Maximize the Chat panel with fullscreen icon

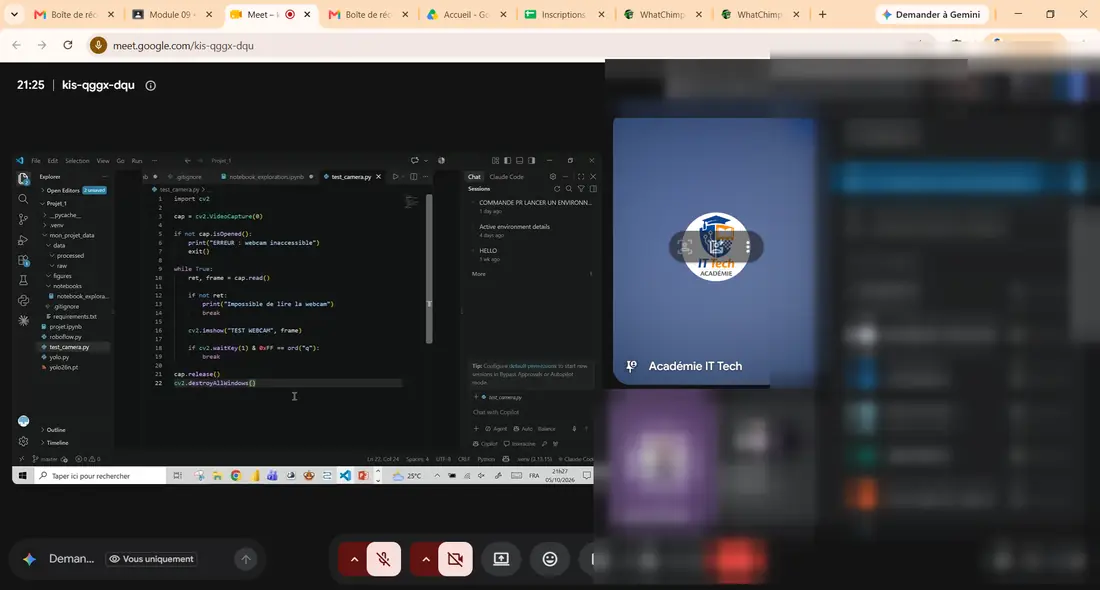point(581,177)
